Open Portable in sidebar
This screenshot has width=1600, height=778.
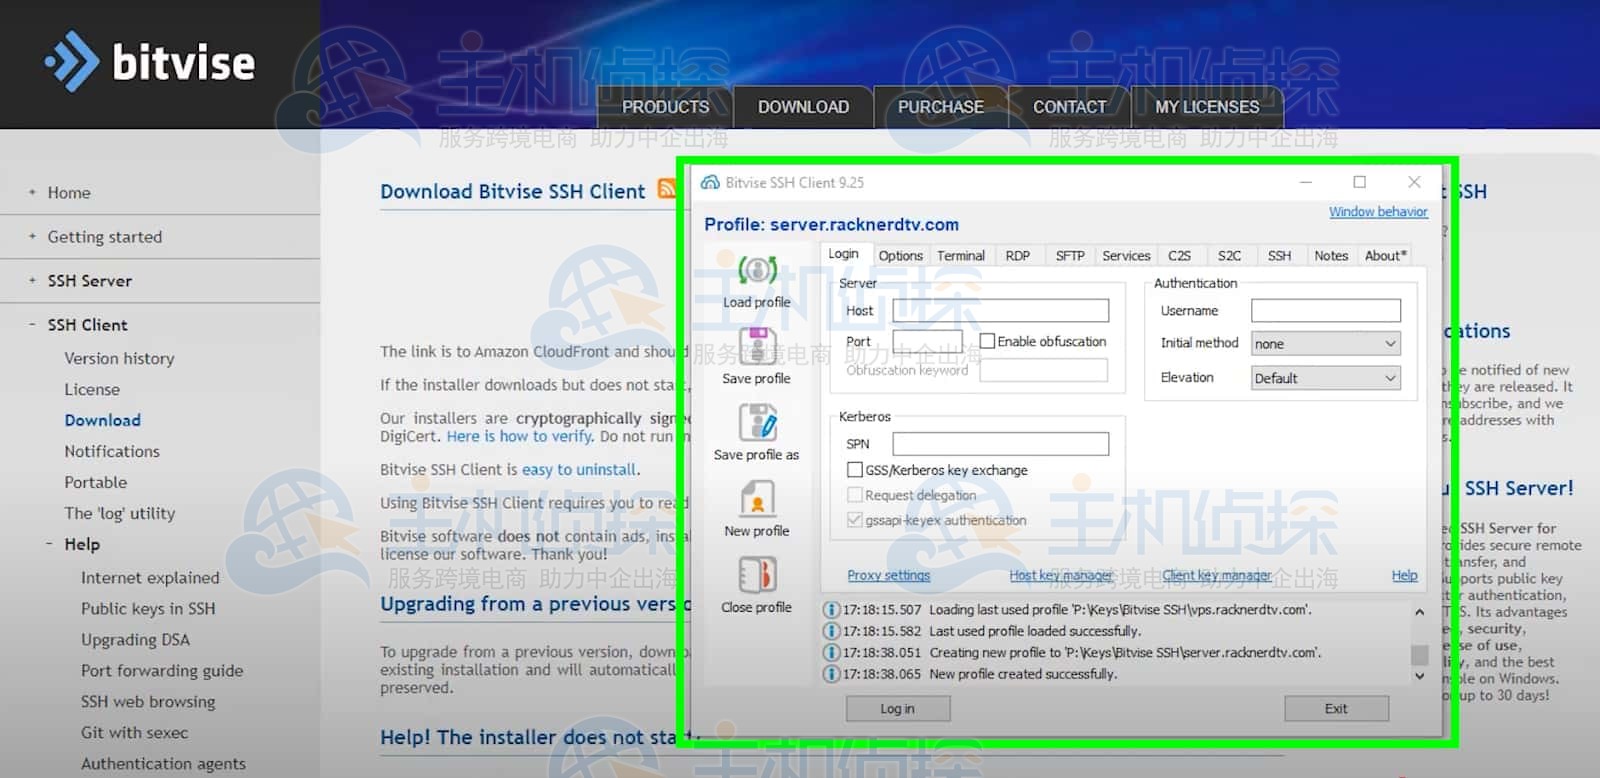click(x=96, y=482)
